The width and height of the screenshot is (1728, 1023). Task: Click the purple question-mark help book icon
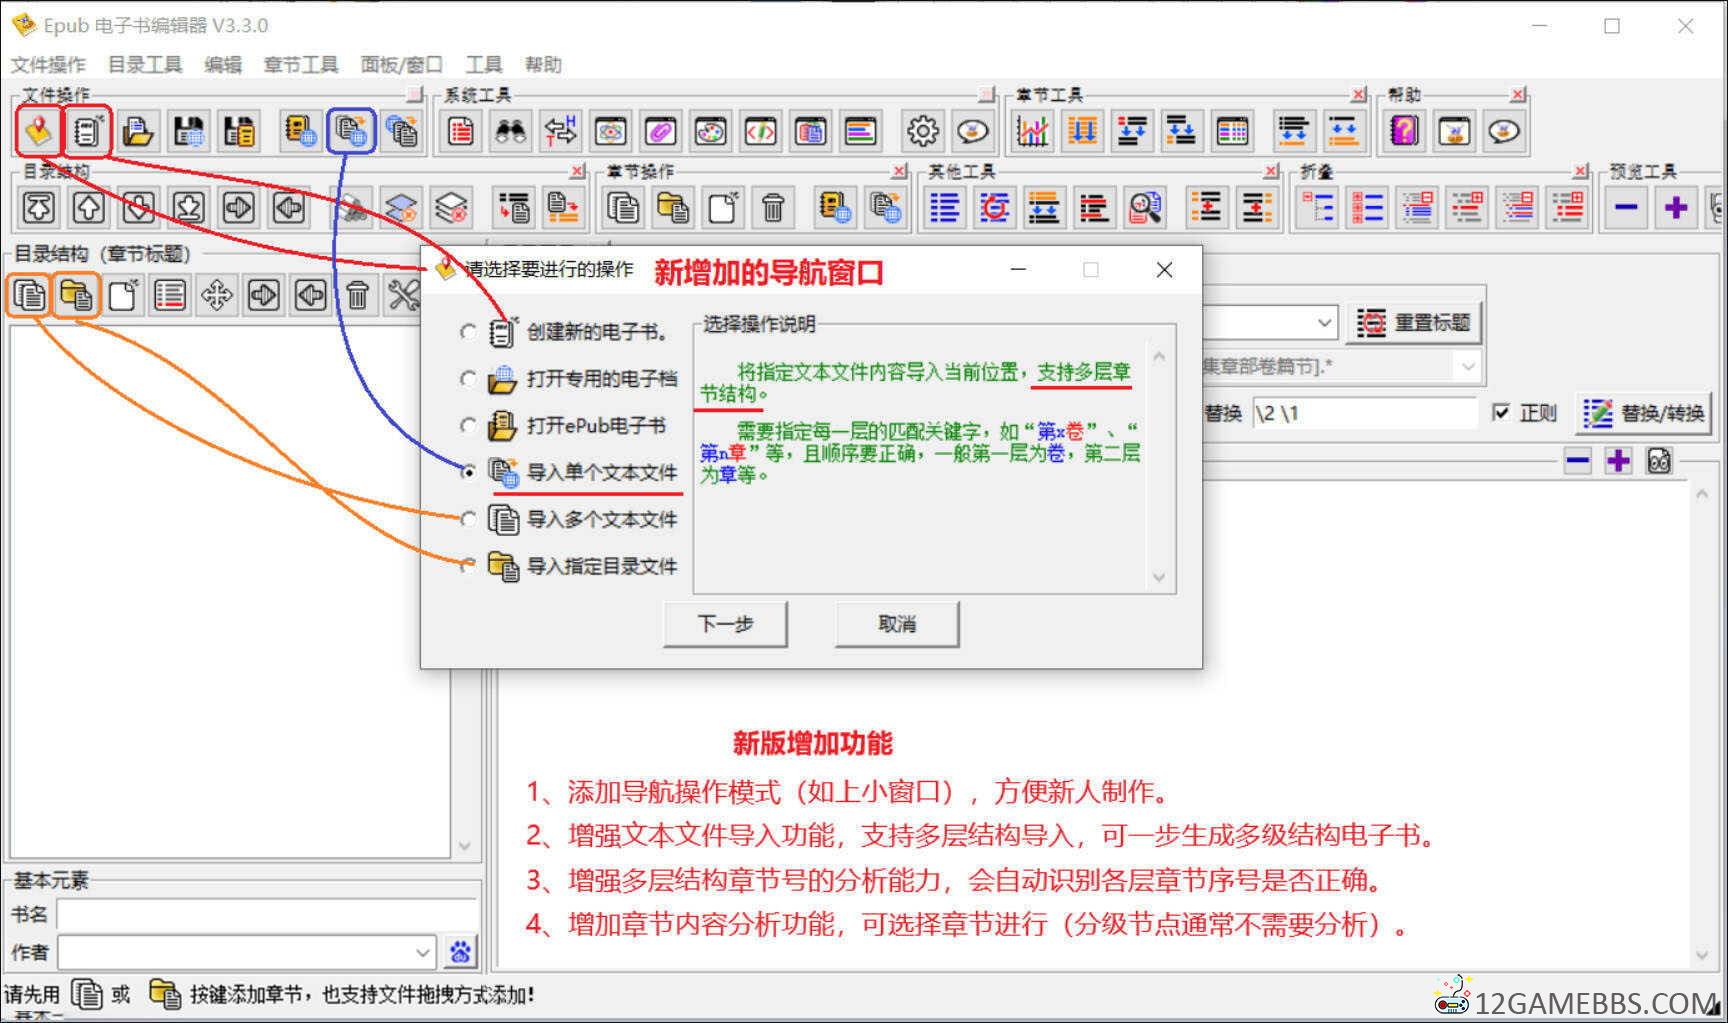click(1404, 131)
